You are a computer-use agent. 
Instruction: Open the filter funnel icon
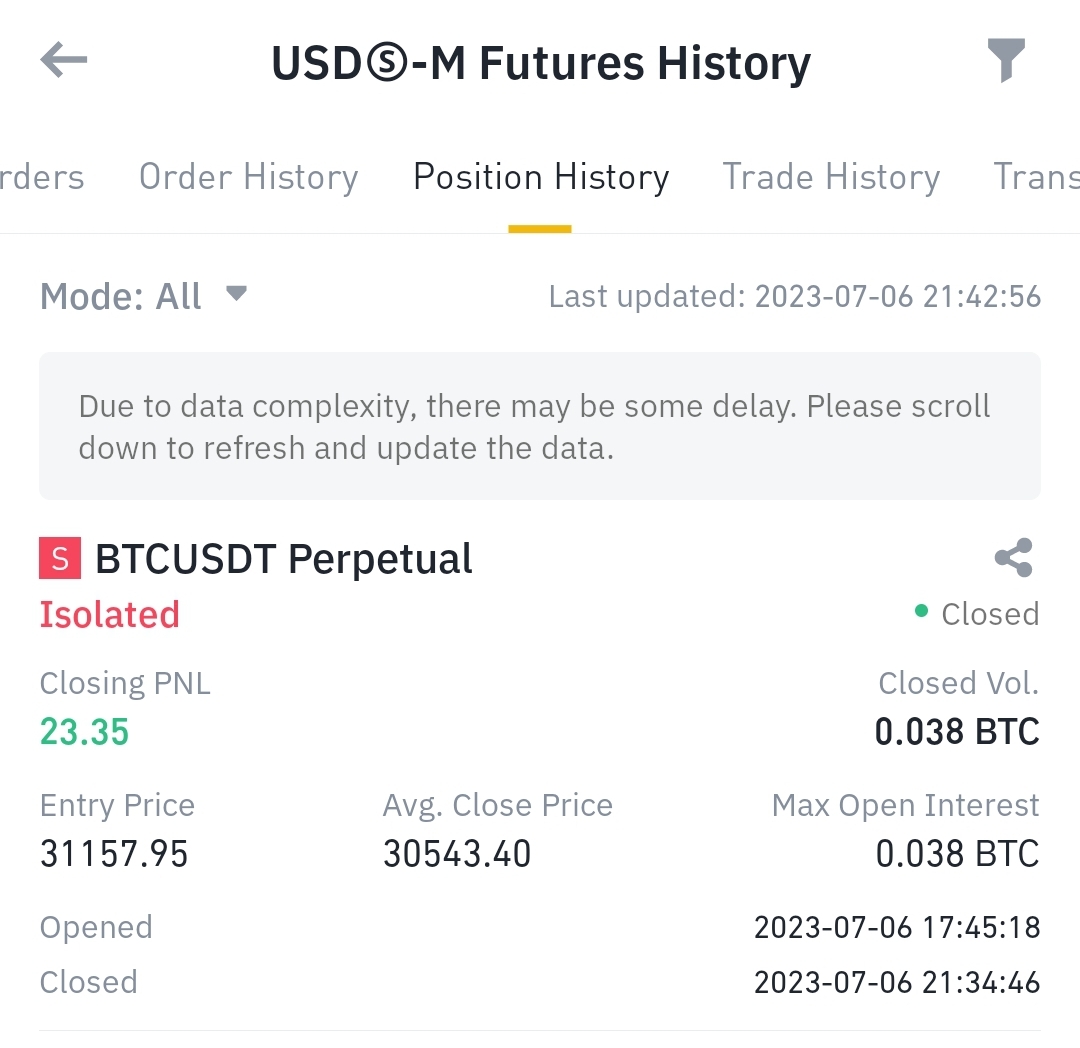[x=1006, y=61]
